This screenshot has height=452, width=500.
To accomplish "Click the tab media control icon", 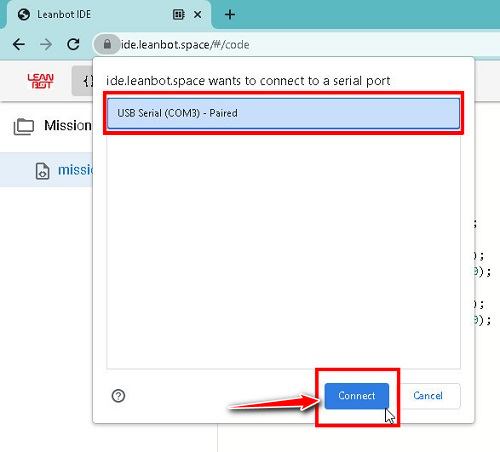I will pyautogui.click(x=179, y=14).
